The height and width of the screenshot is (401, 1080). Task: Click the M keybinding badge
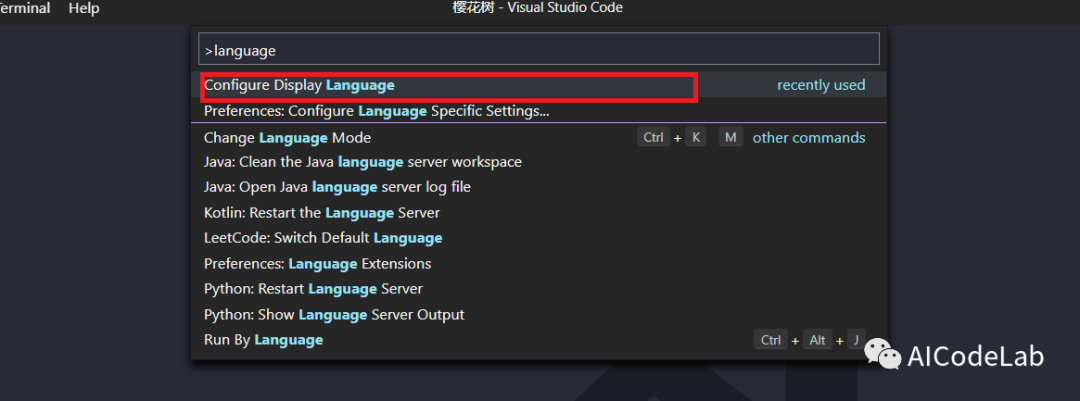coord(731,138)
